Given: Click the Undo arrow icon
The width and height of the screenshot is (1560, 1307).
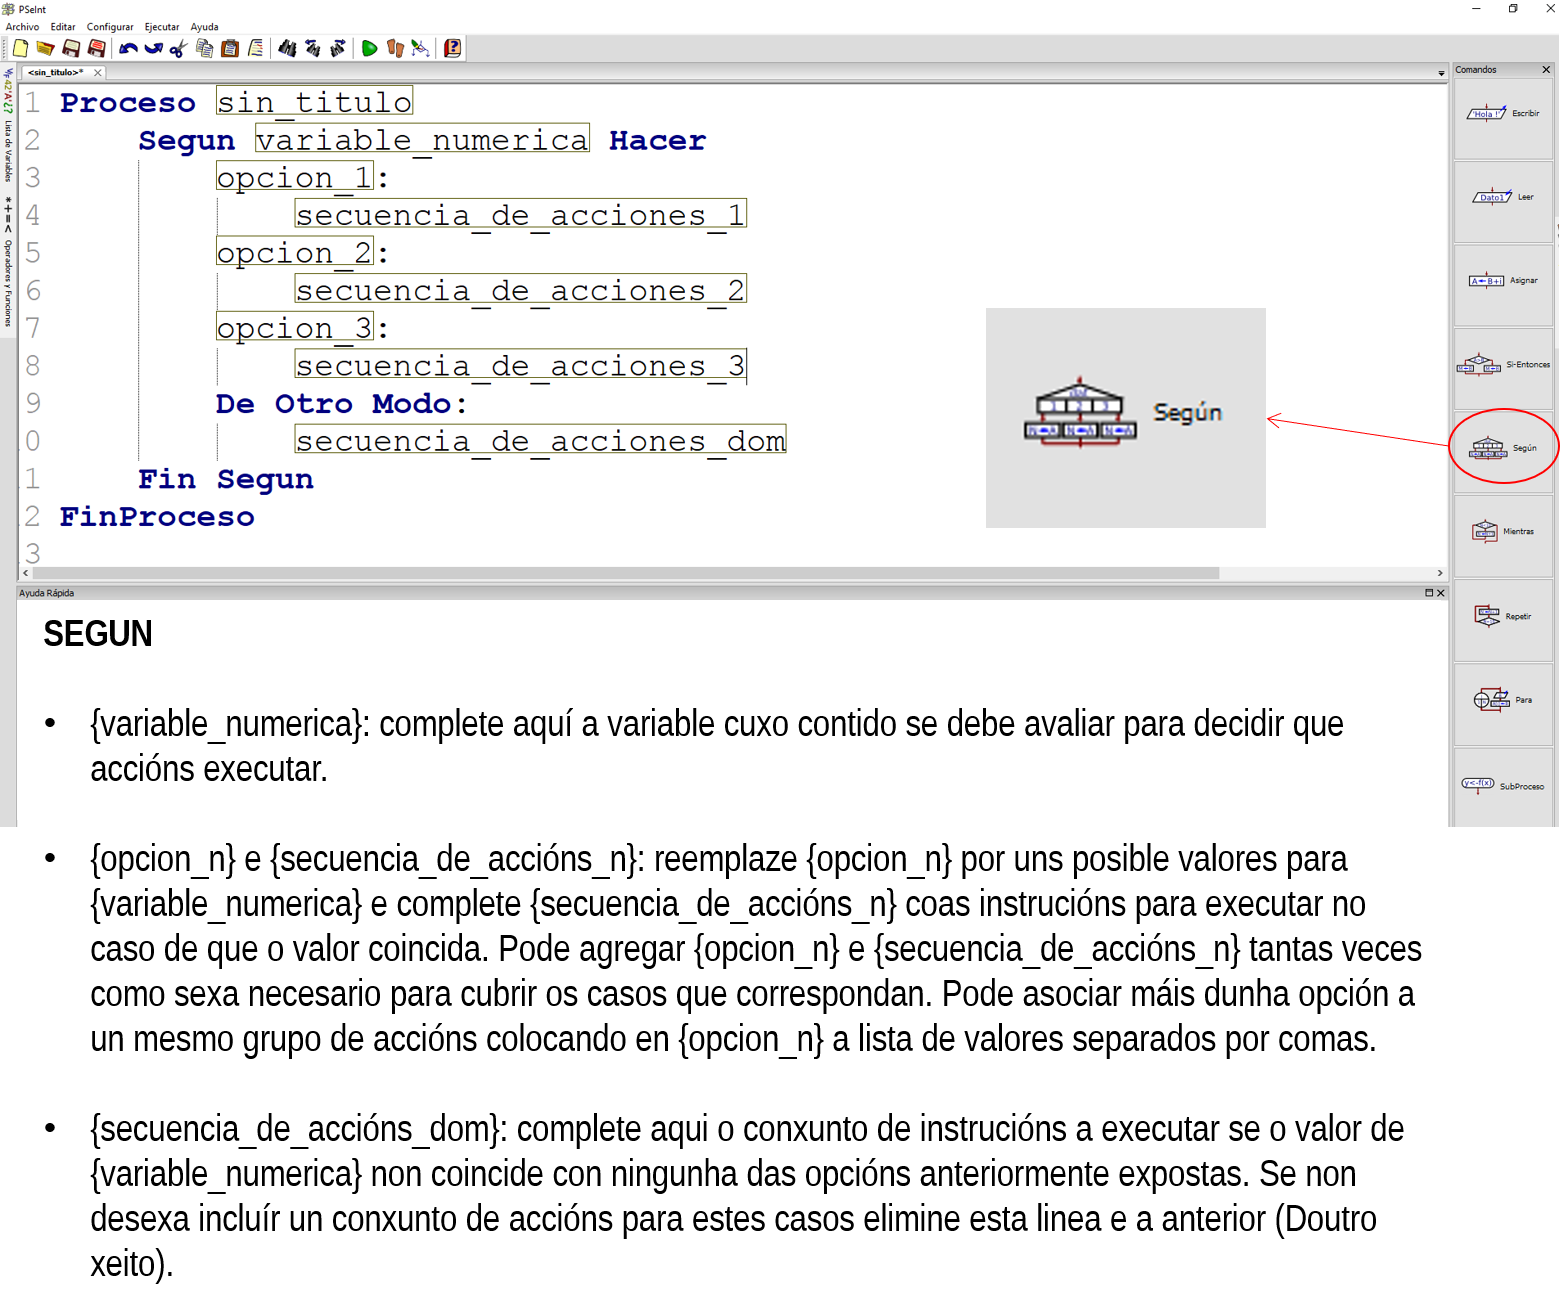Looking at the screenshot, I should coord(128,48).
